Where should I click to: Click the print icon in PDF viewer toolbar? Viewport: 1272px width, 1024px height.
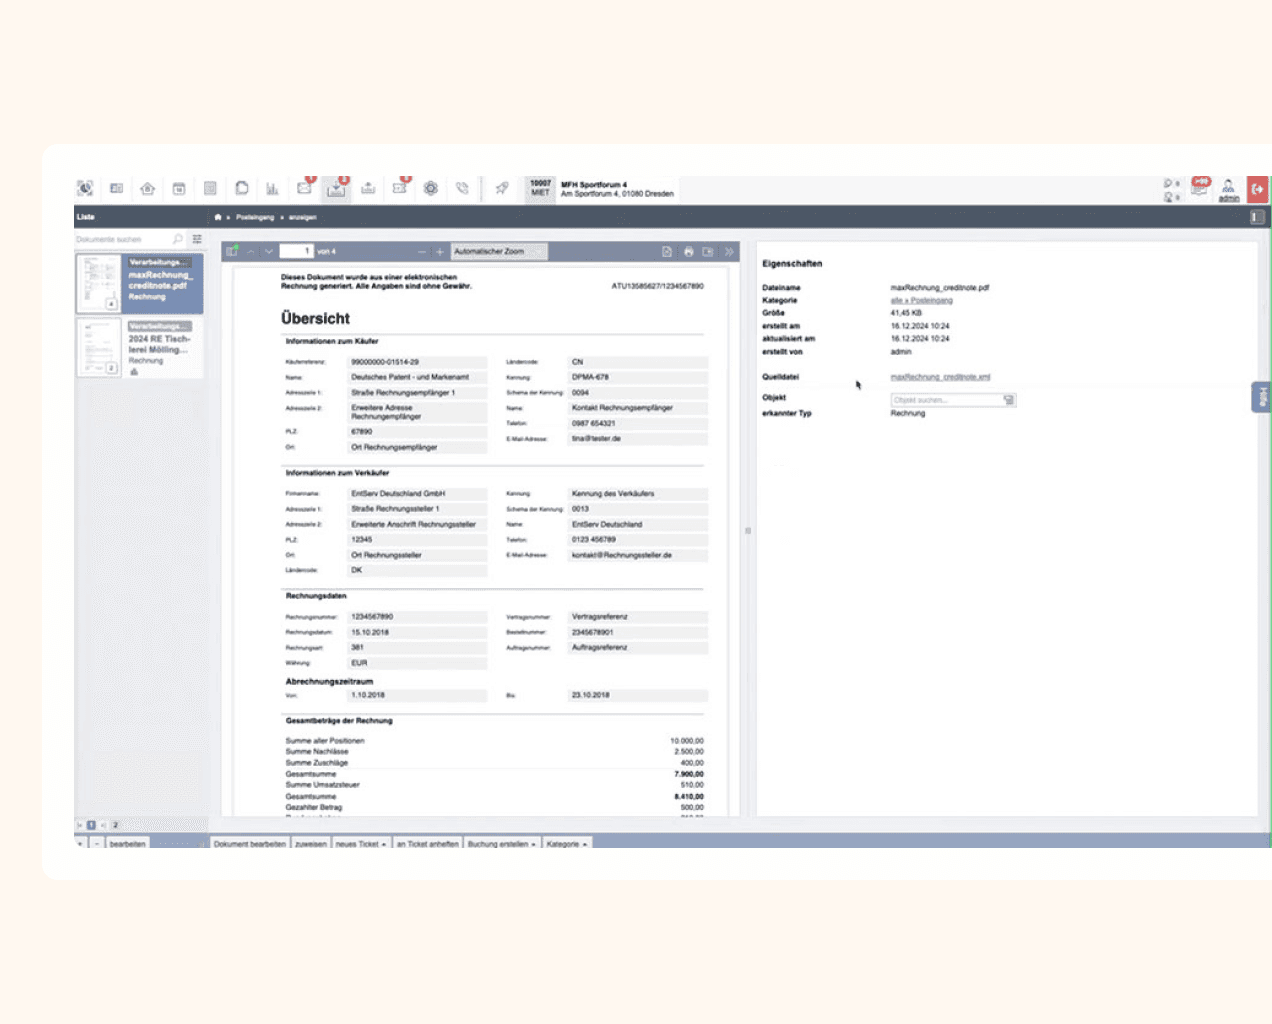tap(688, 251)
